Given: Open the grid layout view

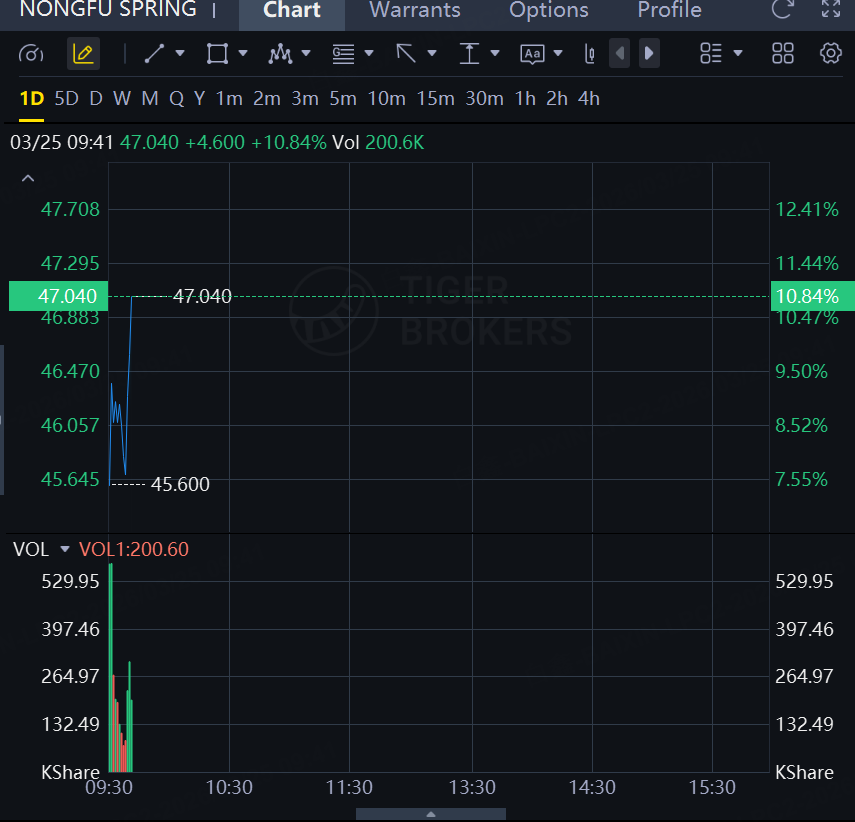Looking at the screenshot, I should (x=783, y=54).
